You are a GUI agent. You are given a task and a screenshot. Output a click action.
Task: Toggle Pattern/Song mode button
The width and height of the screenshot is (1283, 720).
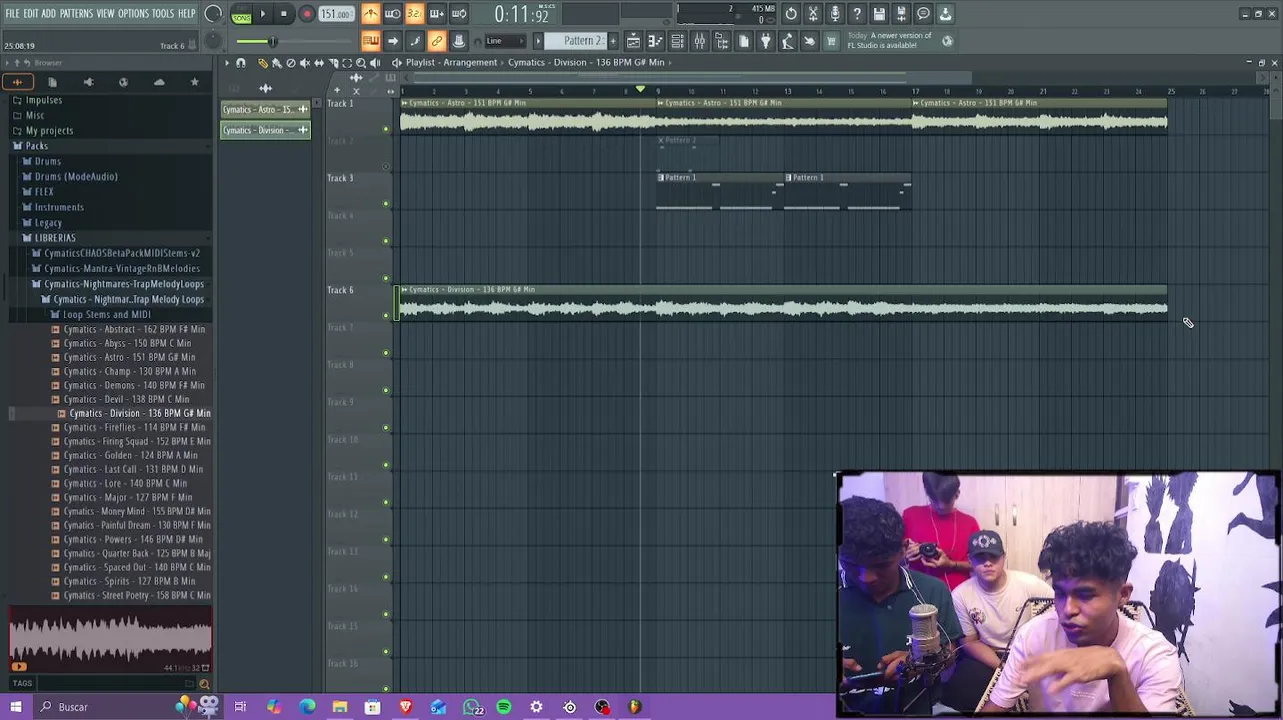[x=241, y=14]
